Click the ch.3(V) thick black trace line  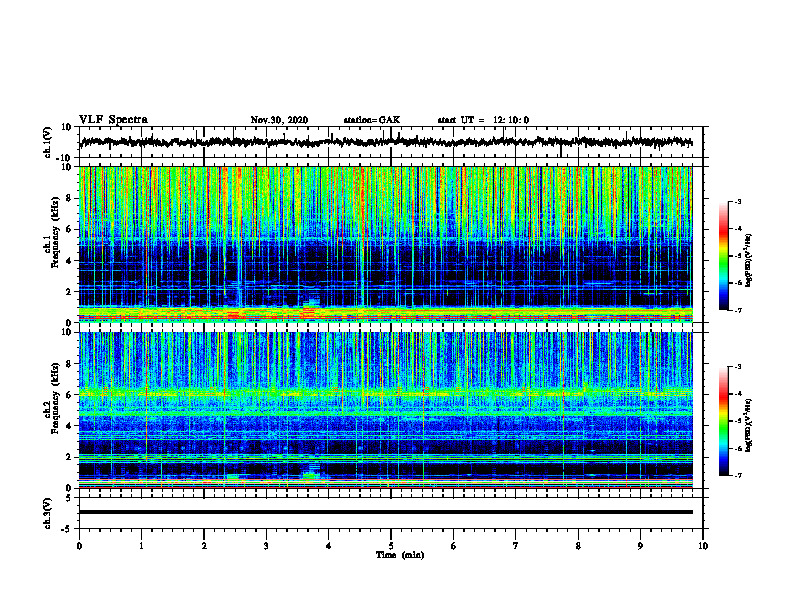(x=385, y=512)
